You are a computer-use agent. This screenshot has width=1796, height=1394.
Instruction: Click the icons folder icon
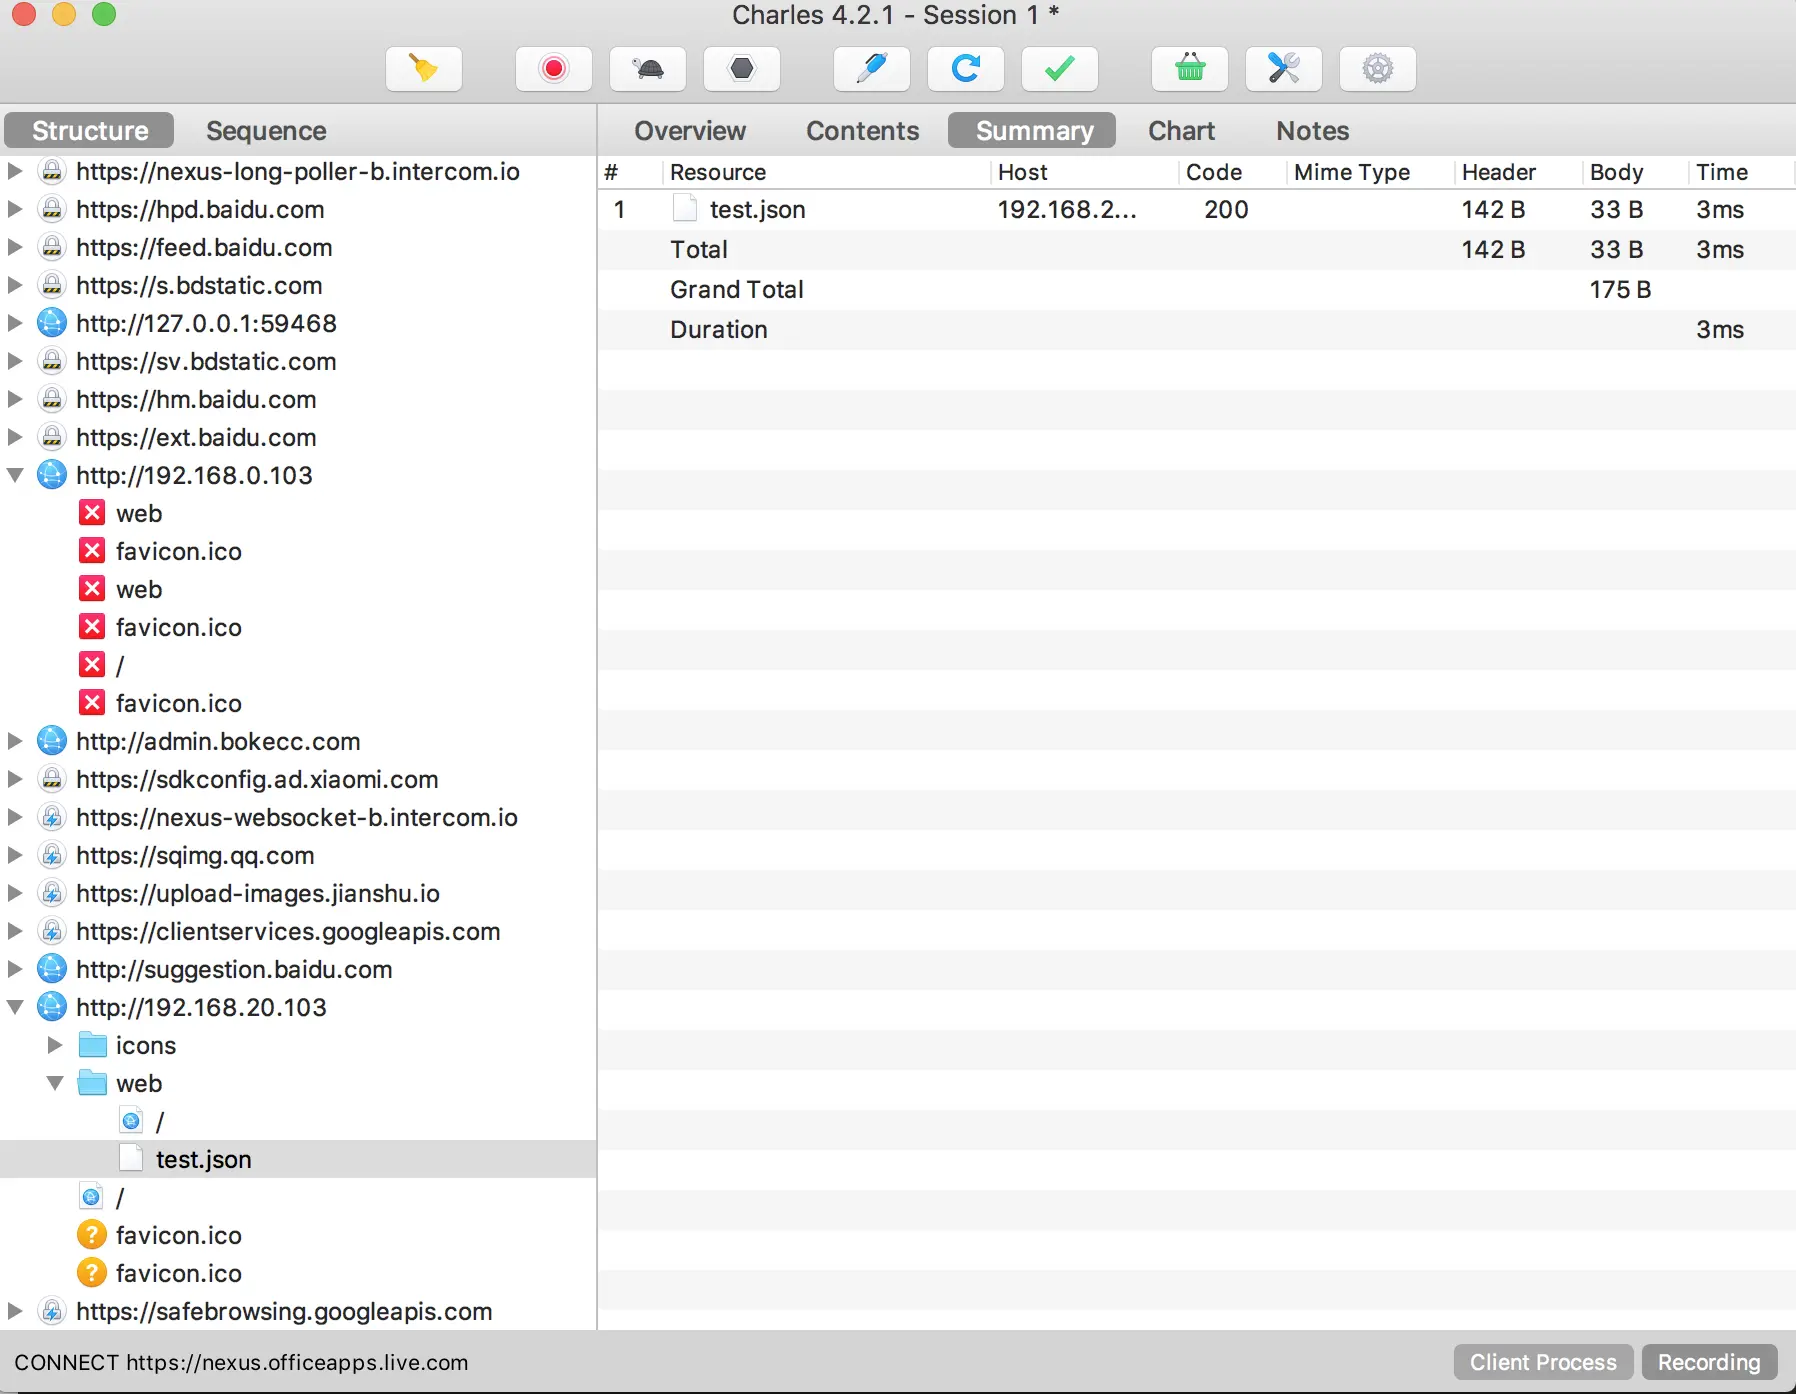(x=93, y=1045)
